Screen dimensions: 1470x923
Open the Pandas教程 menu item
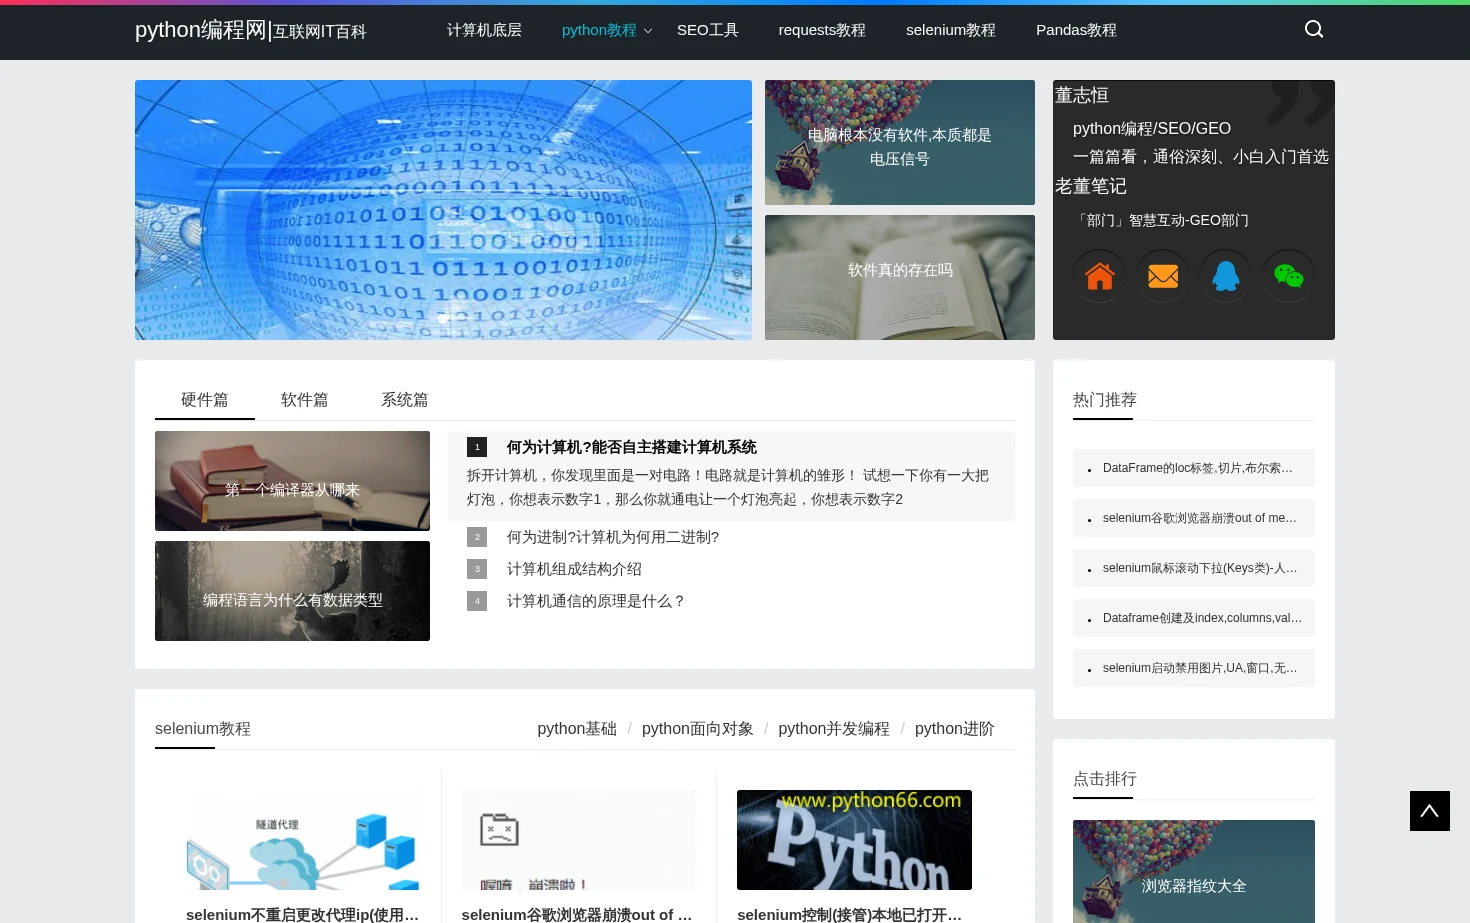(x=1076, y=30)
